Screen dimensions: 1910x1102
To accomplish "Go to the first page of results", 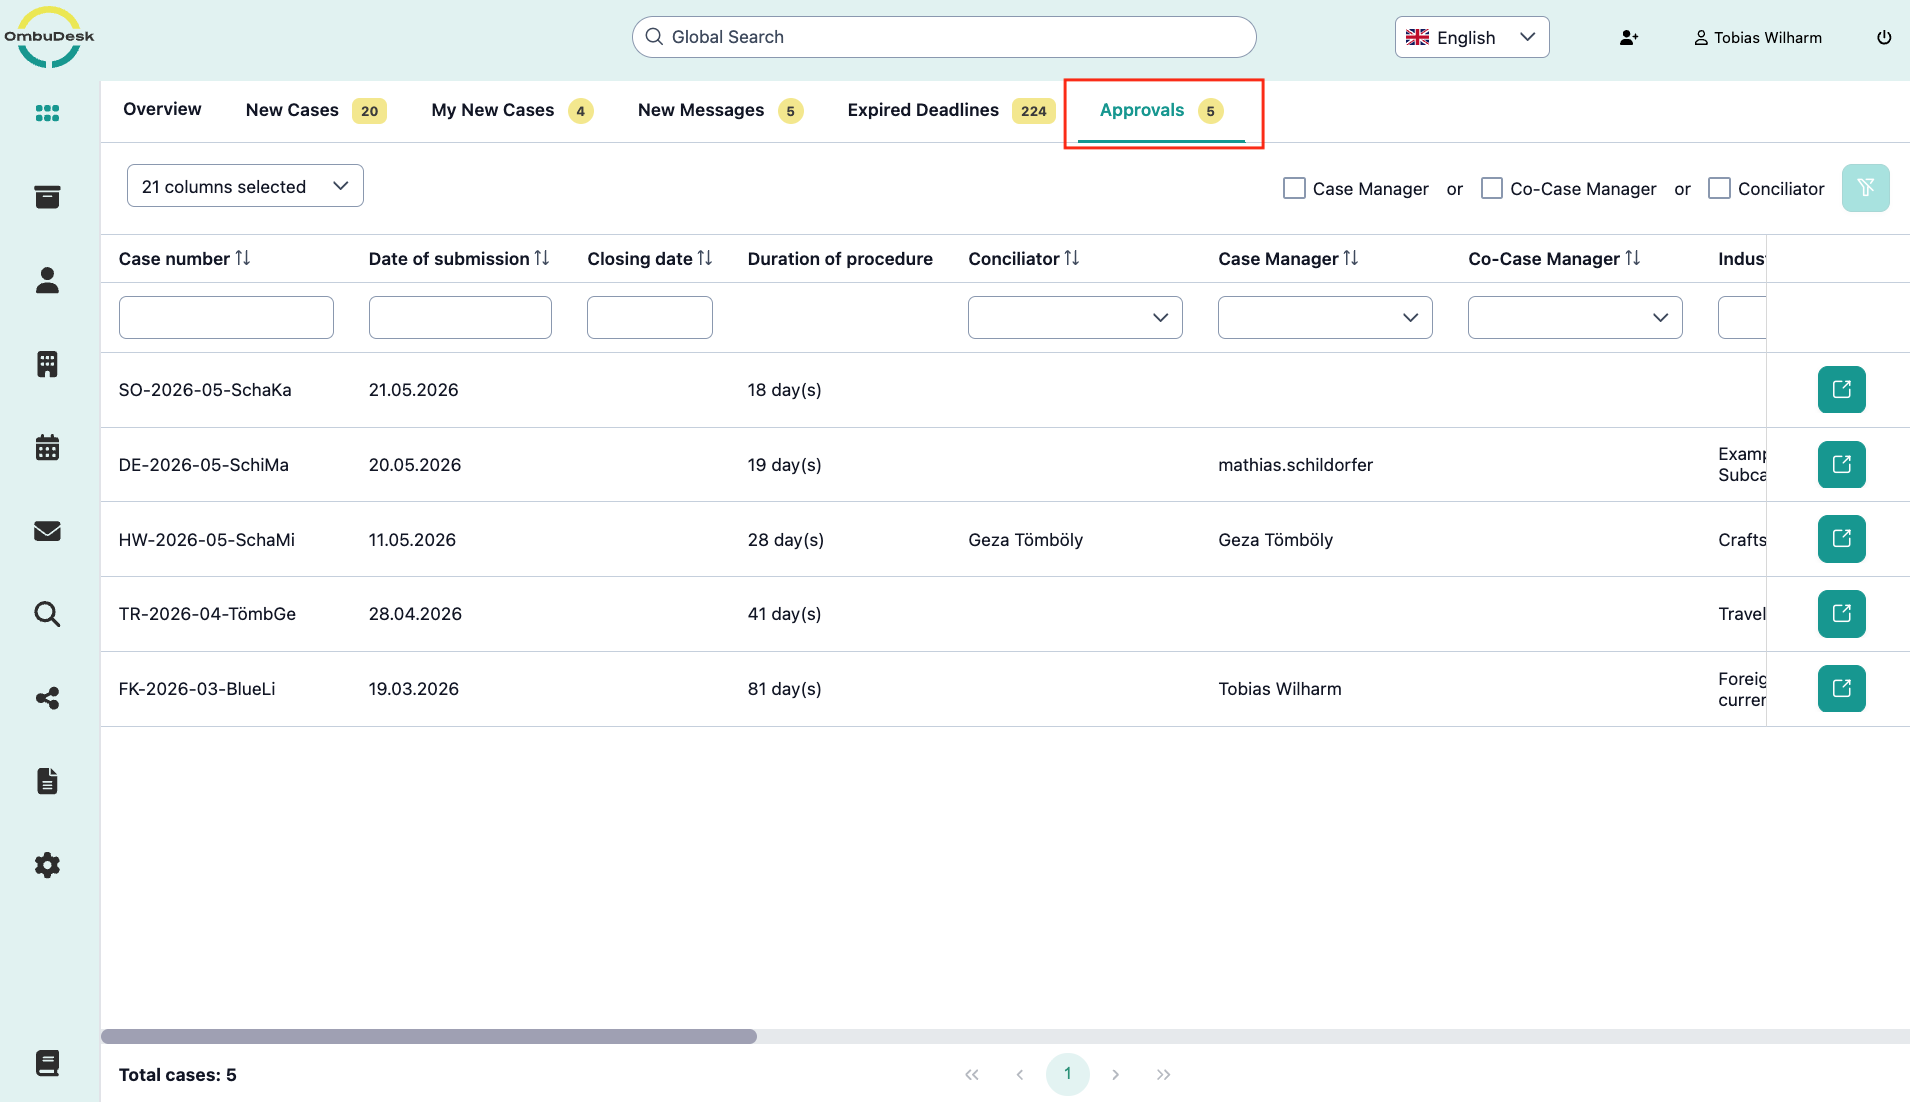I will (x=971, y=1075).
